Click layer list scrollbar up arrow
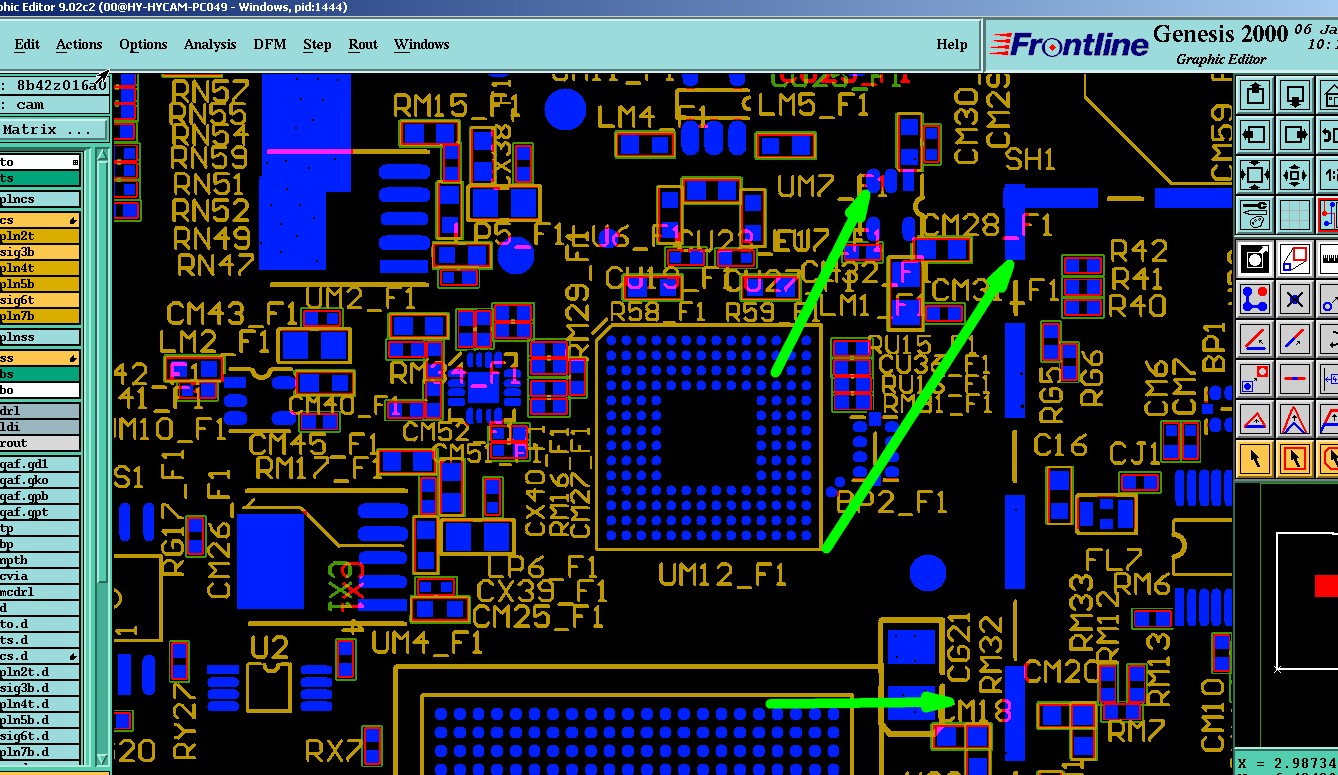Viewport: 1338px width, 775px height. pyautogui.click(x=102, y=157)
